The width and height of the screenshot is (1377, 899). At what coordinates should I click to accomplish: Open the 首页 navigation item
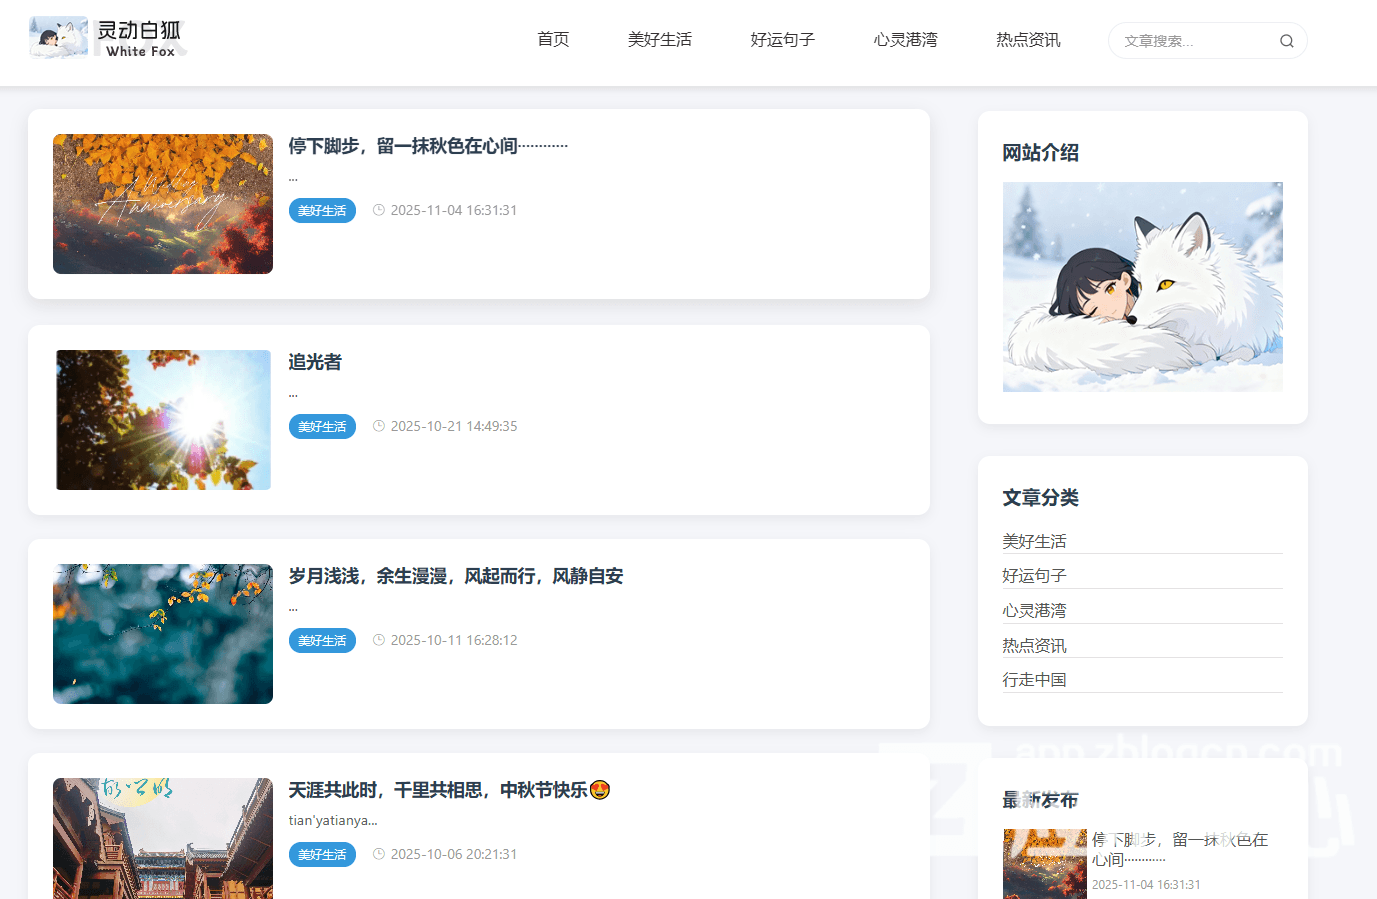[x=553, y=40]
